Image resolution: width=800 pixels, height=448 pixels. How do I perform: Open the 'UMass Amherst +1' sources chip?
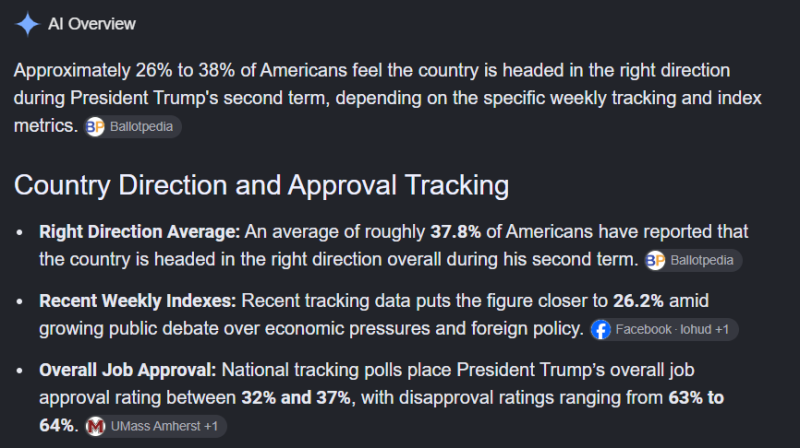coord(155,426)
